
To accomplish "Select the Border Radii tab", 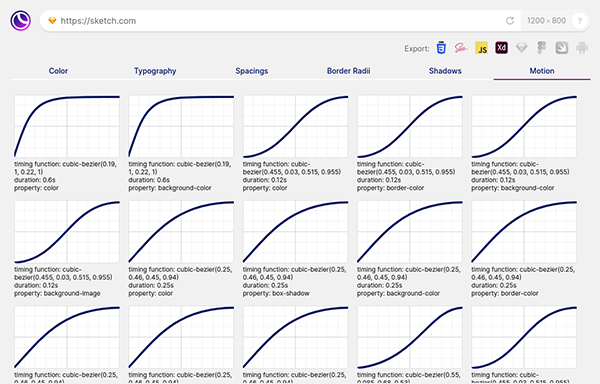I will 348,71.
